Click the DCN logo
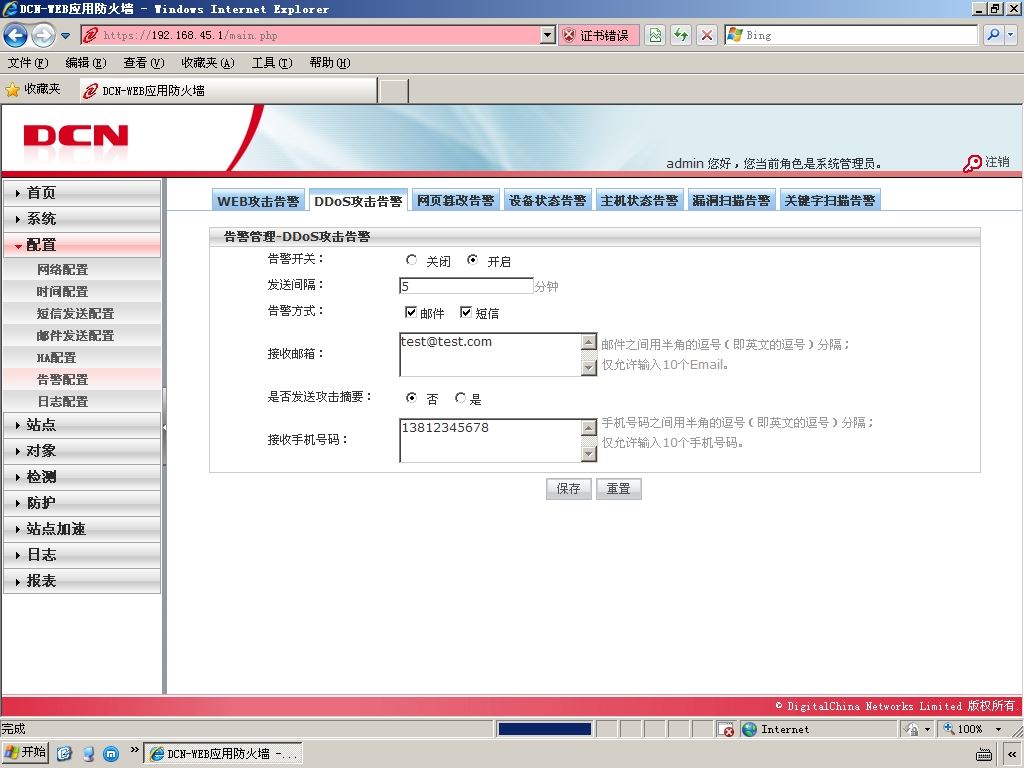 pyautogui.click(x=76, y=136)
